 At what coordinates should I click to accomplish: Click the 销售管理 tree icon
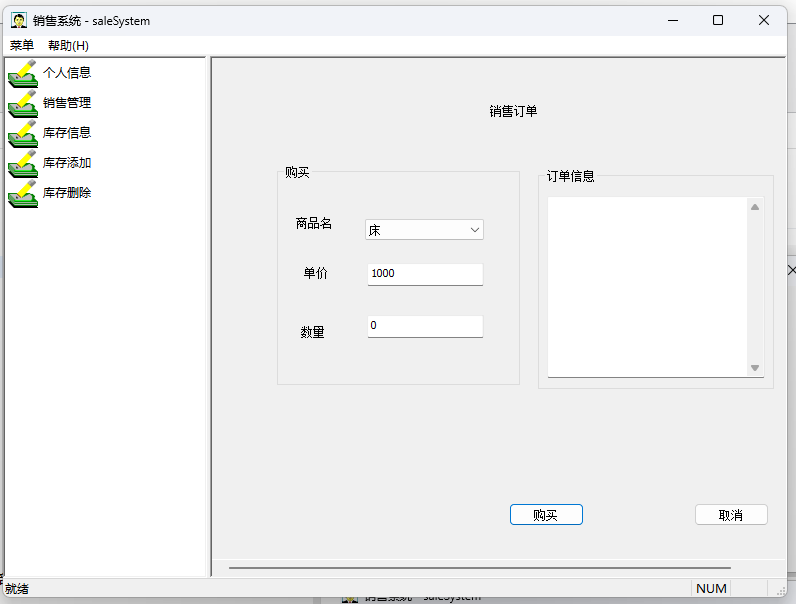point(23,103)
